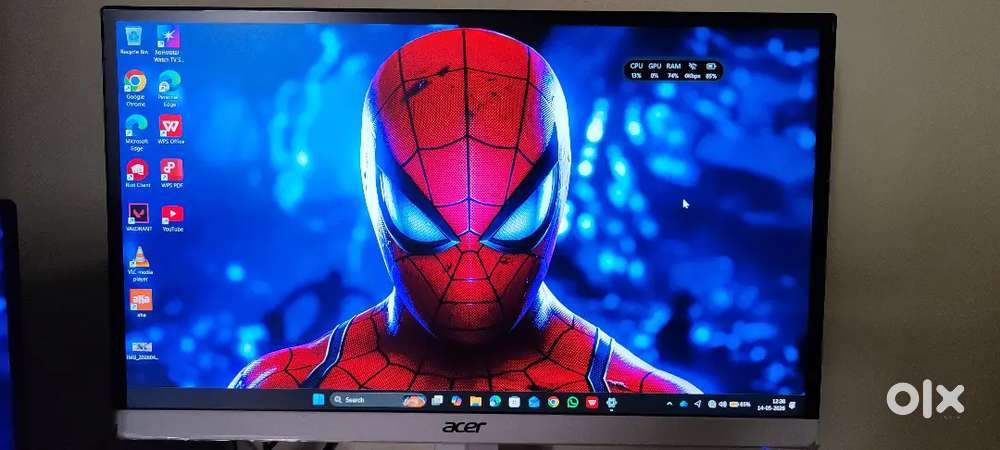Open the Microsoft Edge desktop shortcut
The height and width of the screenshot is (450, 1000).
(136, 133)
